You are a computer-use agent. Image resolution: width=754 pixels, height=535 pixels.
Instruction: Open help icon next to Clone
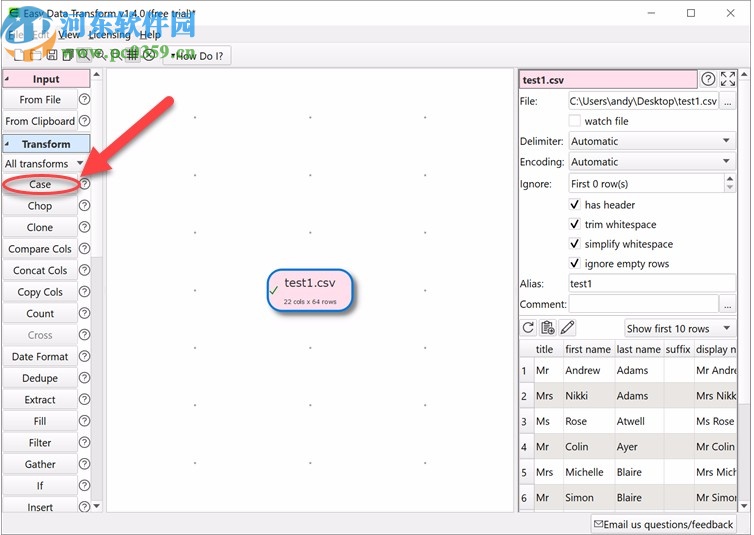tap(84, 227)
